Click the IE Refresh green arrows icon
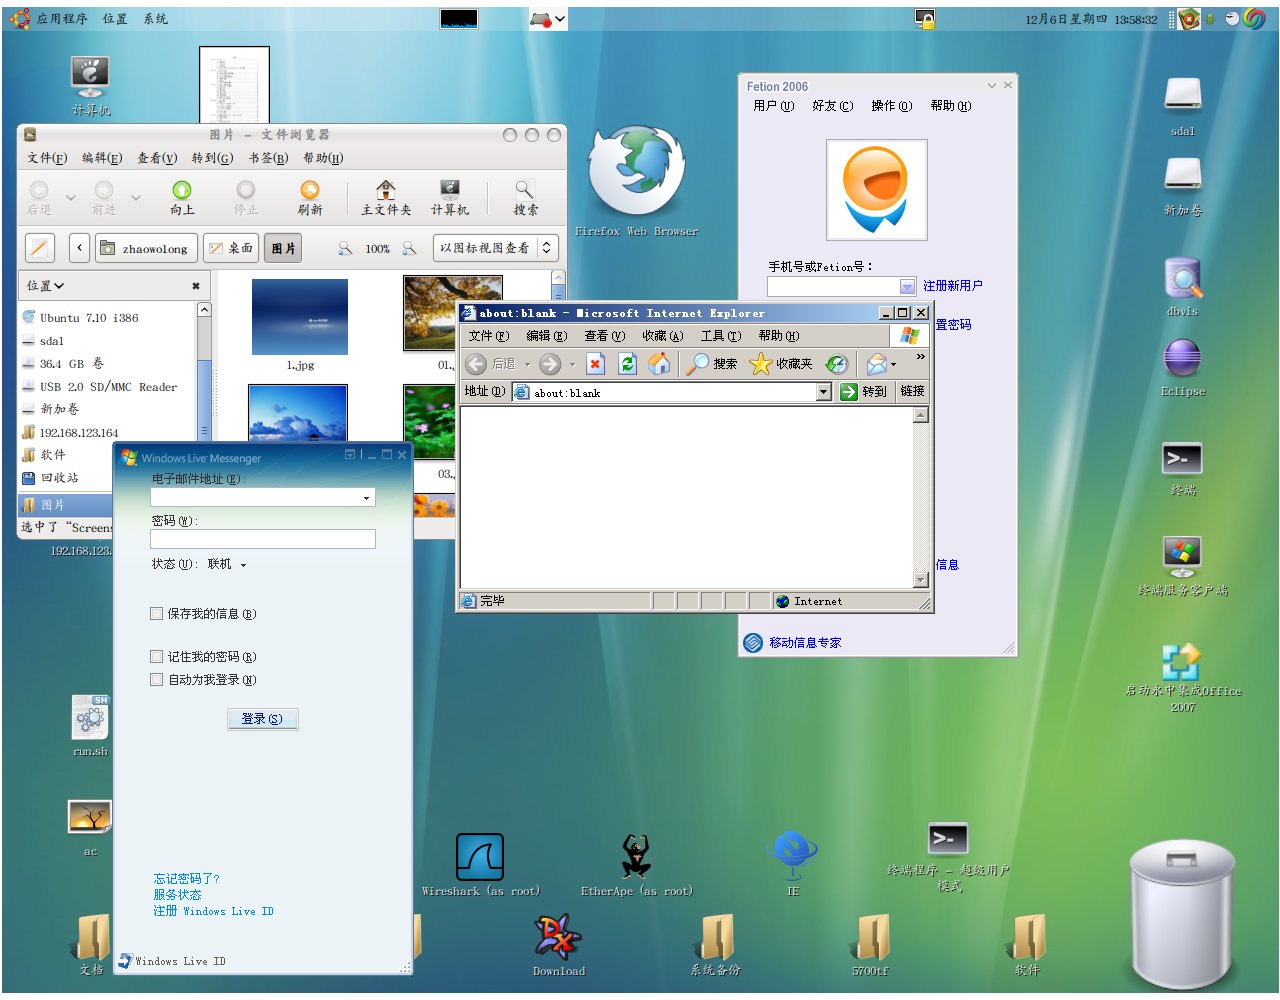Viewport: 1280px width, 1000px height. coord(627,364)
